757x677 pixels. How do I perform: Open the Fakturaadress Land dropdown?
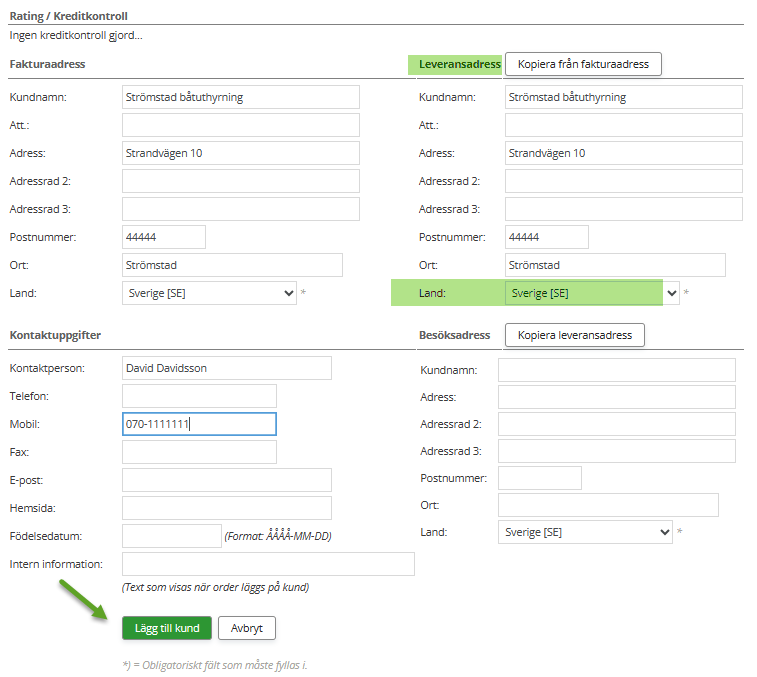(x=211, y=293)
